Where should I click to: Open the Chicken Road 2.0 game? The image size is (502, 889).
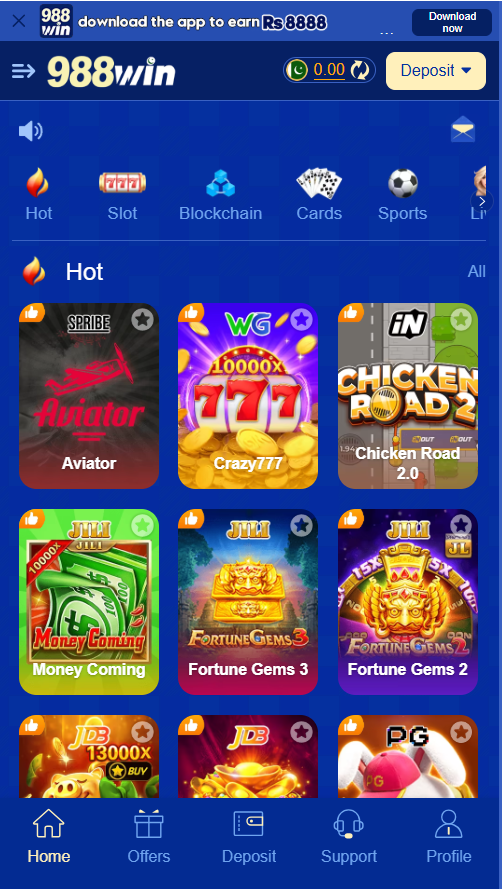click(408, 396)
